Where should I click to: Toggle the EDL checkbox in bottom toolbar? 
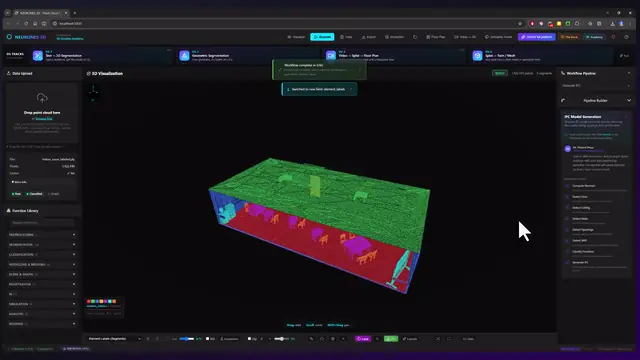click(208, 339)
